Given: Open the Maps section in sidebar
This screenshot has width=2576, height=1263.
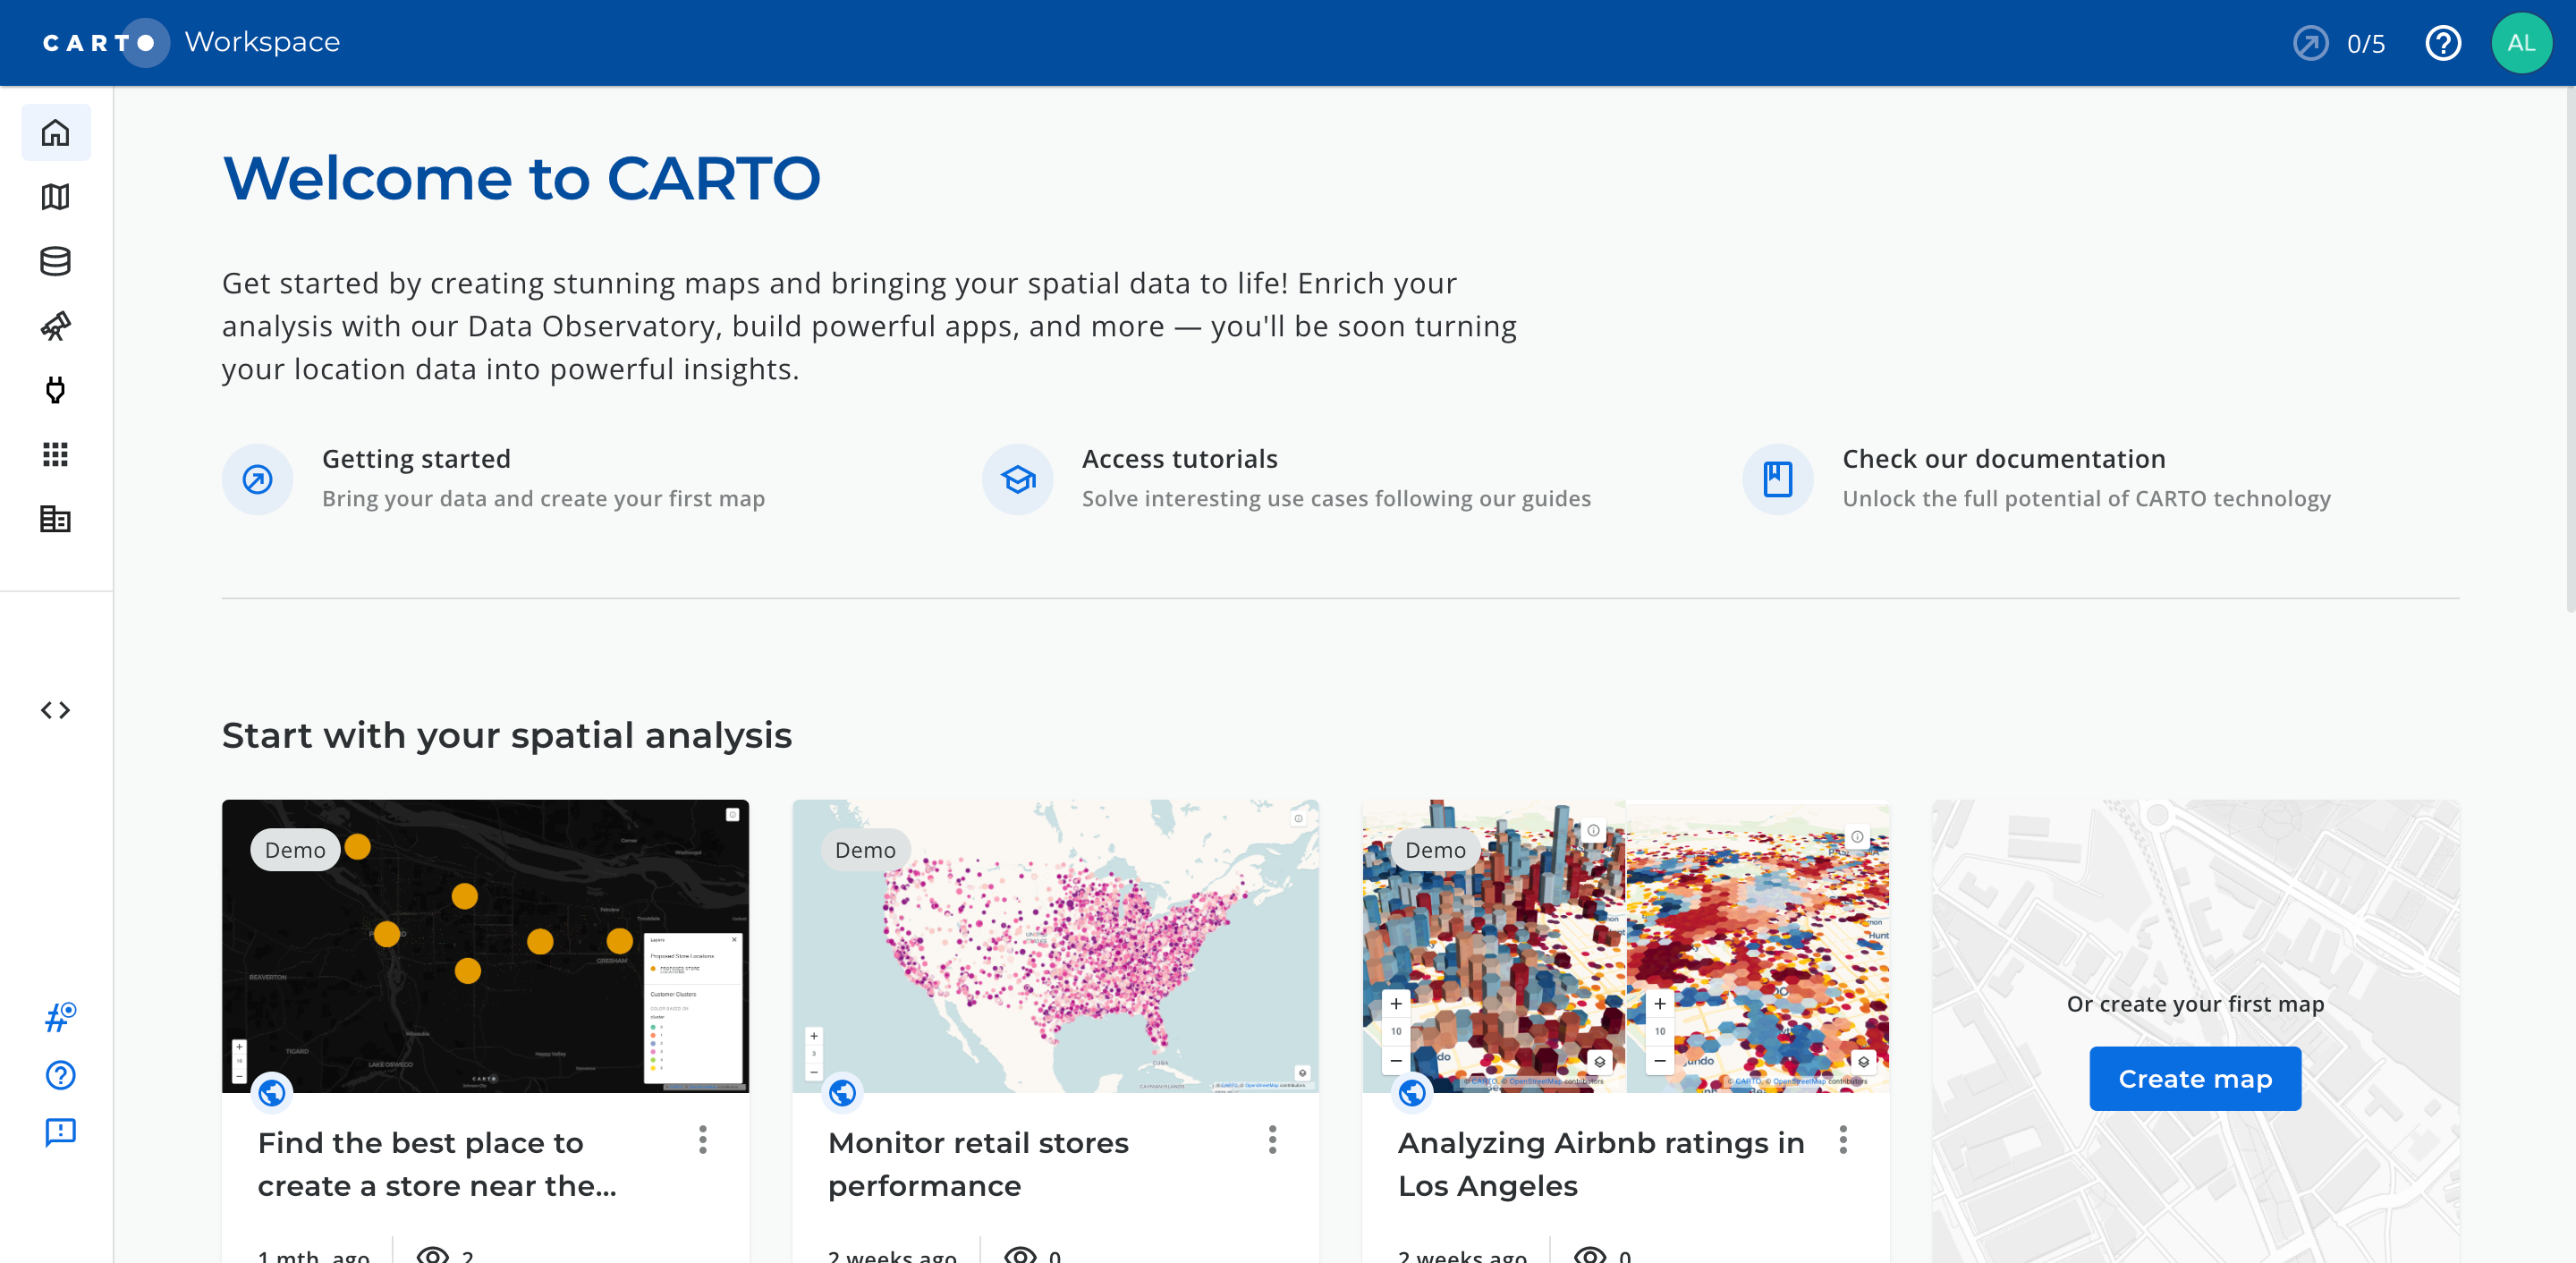Looking at the screenshot, I should (56, 197).
